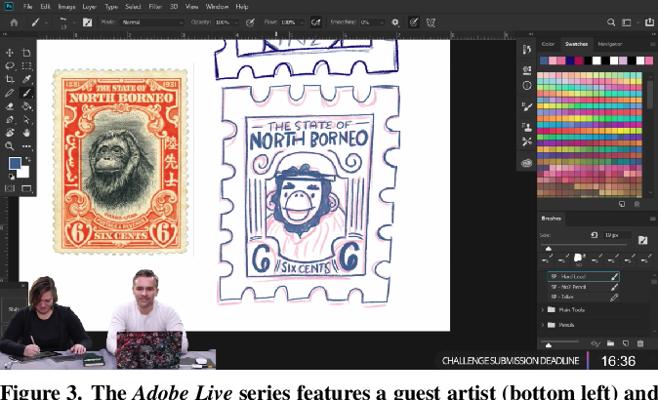Image resolution: width=658 pixels, height=400 pixels.
Task: Expand the Main Tools brush folder
Action: 543,310
